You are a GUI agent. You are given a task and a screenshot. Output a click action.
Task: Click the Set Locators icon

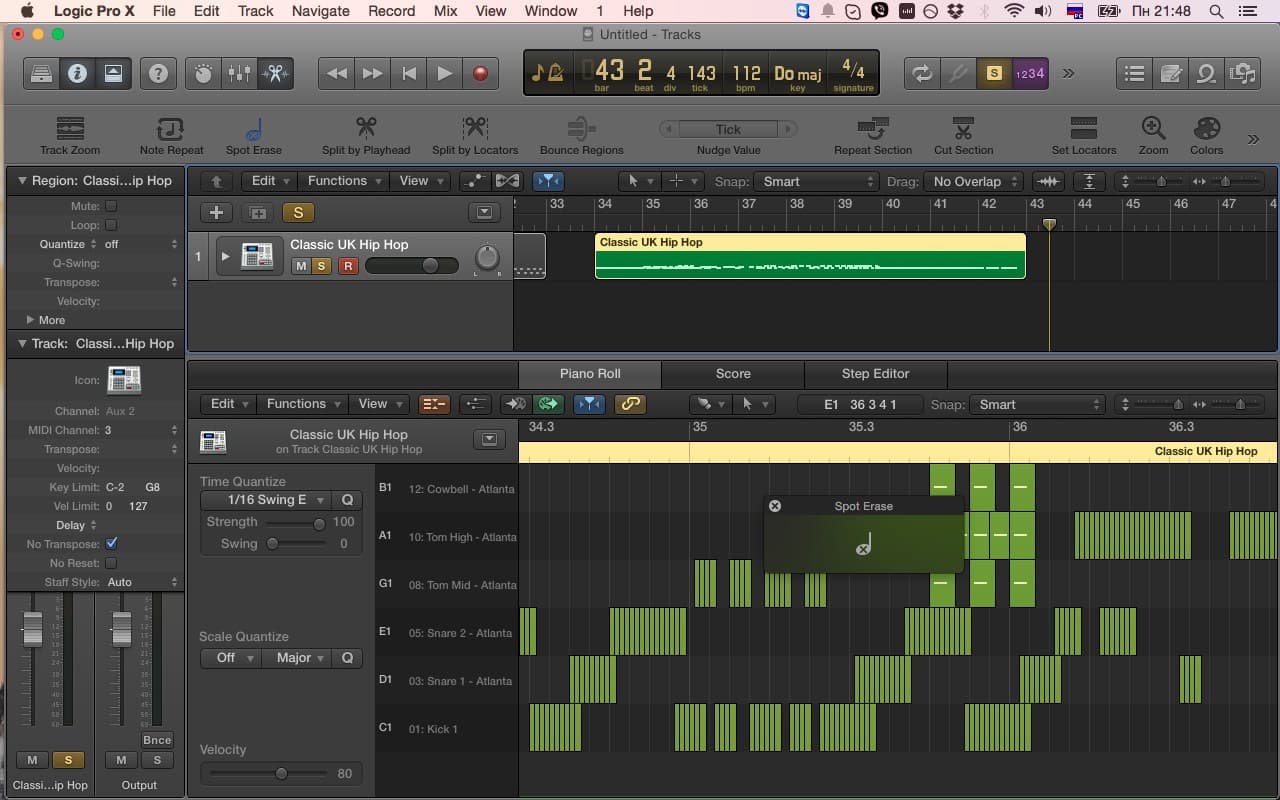(1083, 129)
